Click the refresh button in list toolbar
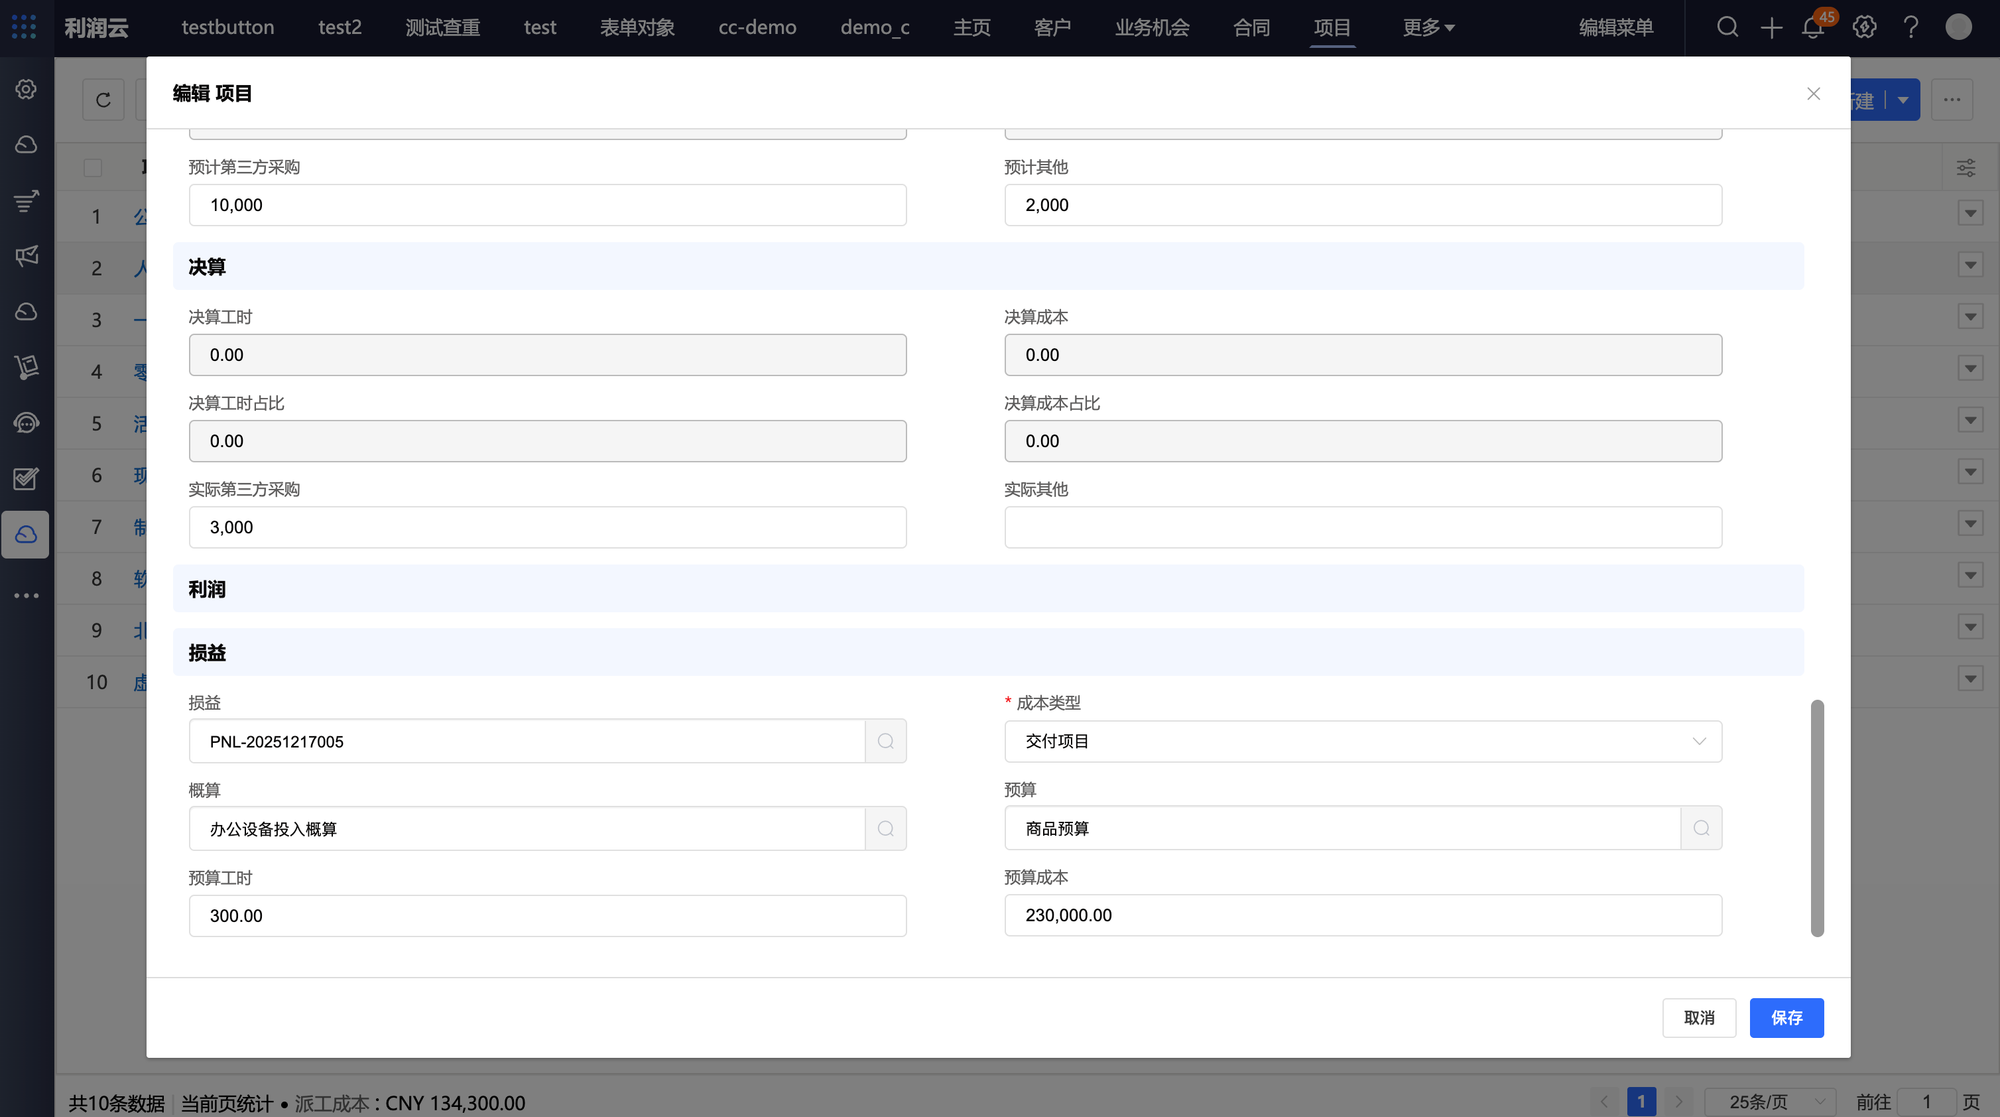 (103, 100)
